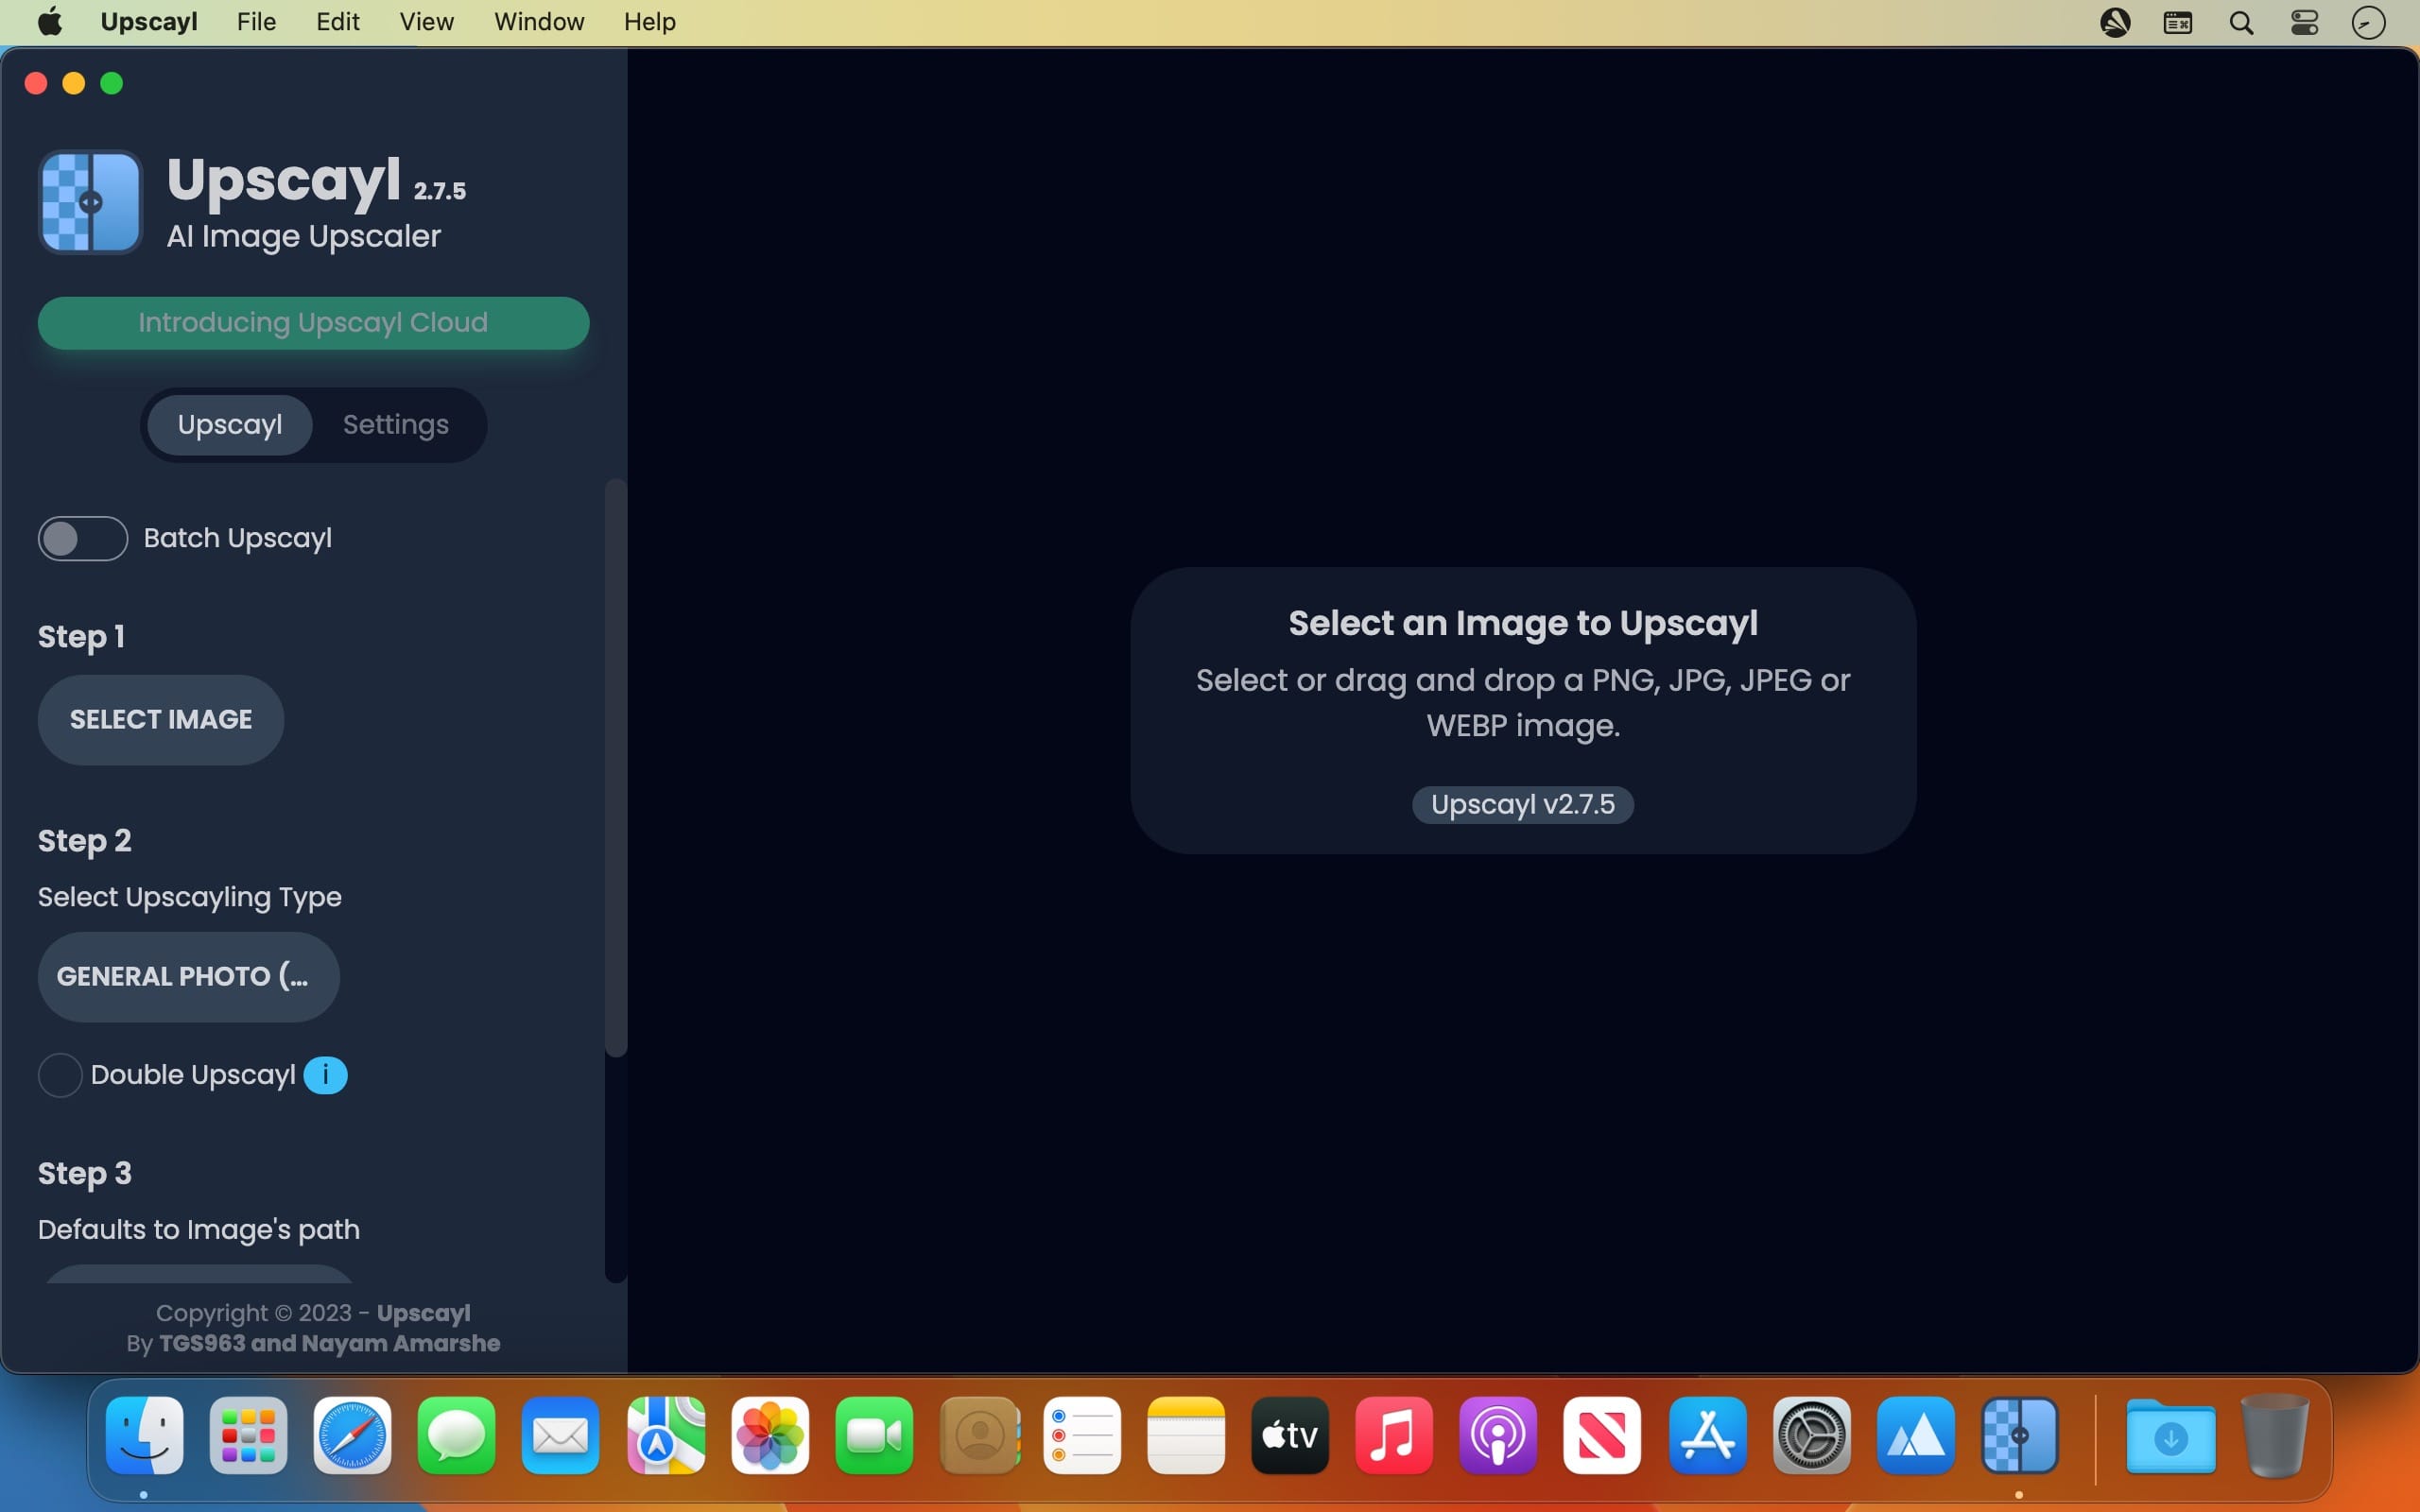Viewport: 2420px width, 1512px height.
Task: Click the sidebar vertical scrollbar
Action: click(616, 768)
